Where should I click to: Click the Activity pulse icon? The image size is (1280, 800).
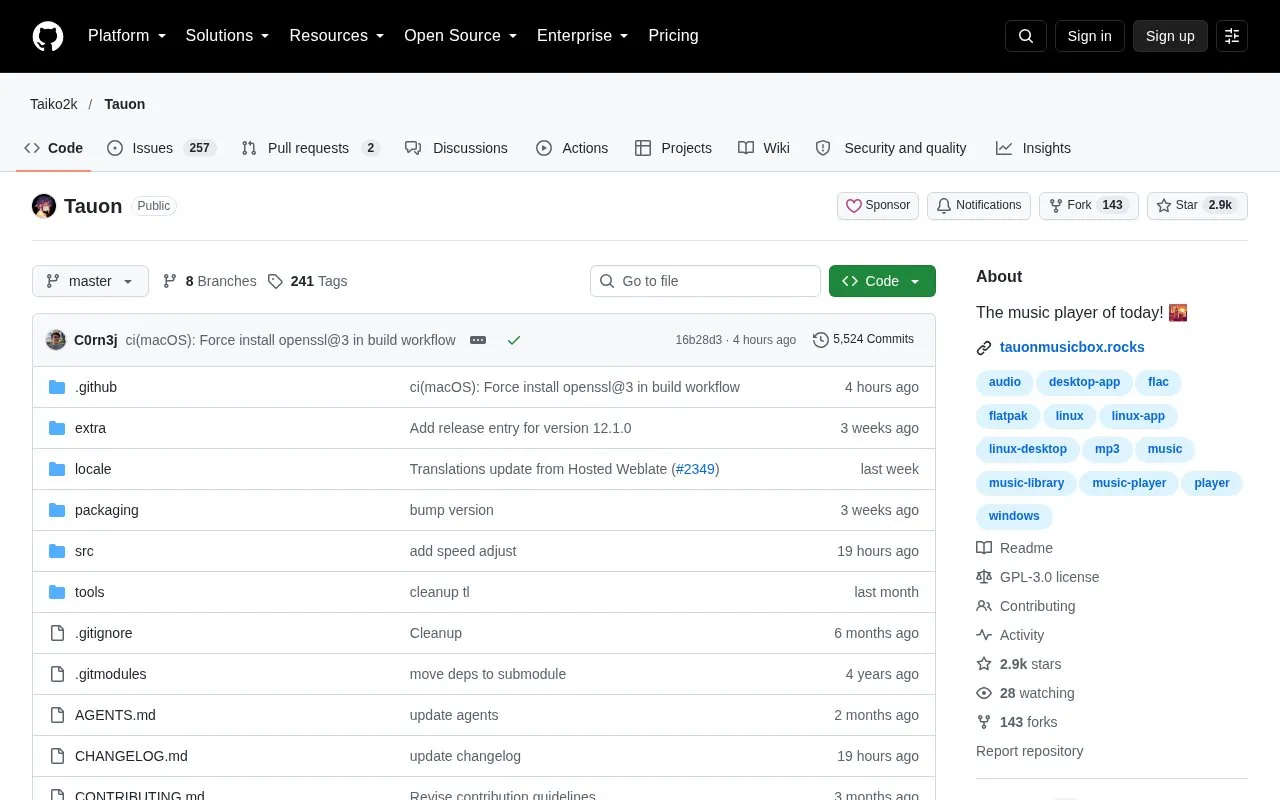984,635
